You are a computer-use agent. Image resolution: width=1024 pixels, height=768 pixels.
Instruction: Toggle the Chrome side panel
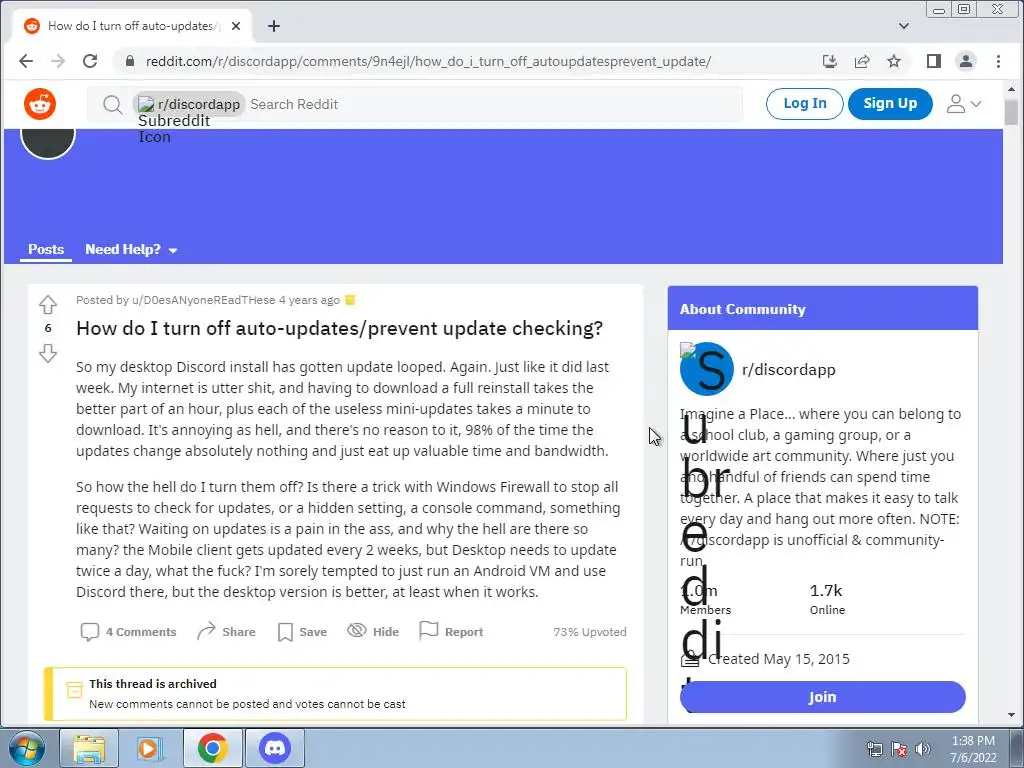point(933,61)
